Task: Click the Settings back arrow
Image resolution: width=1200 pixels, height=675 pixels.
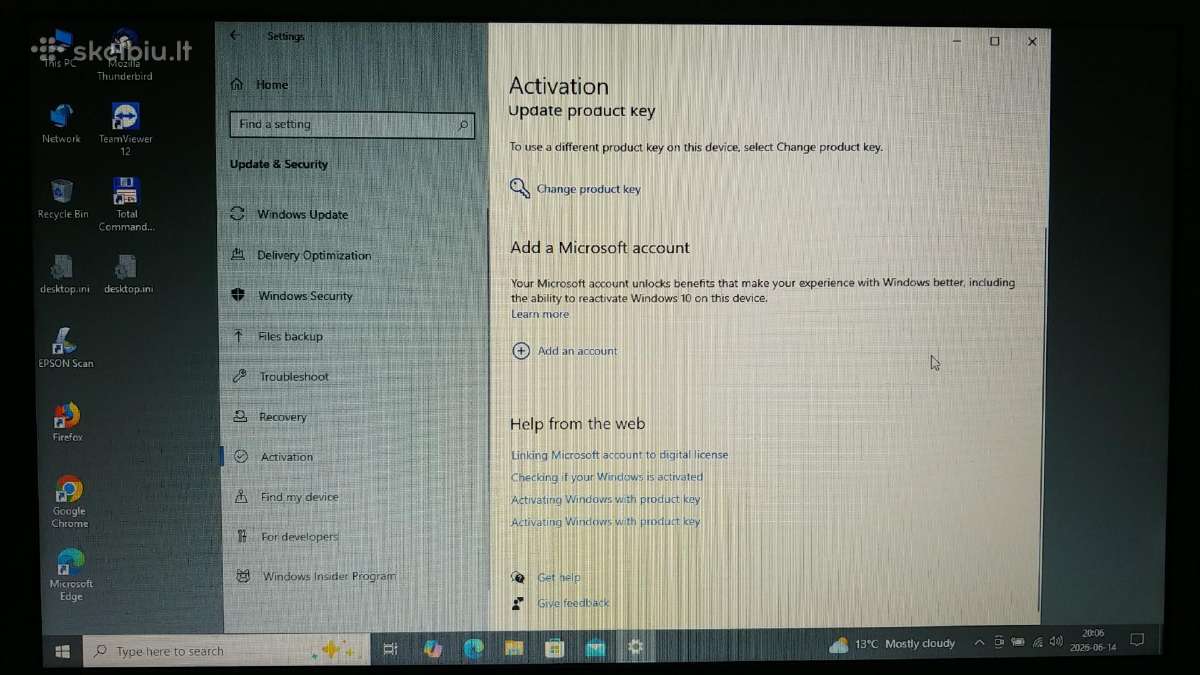Action: coord(235,35)
